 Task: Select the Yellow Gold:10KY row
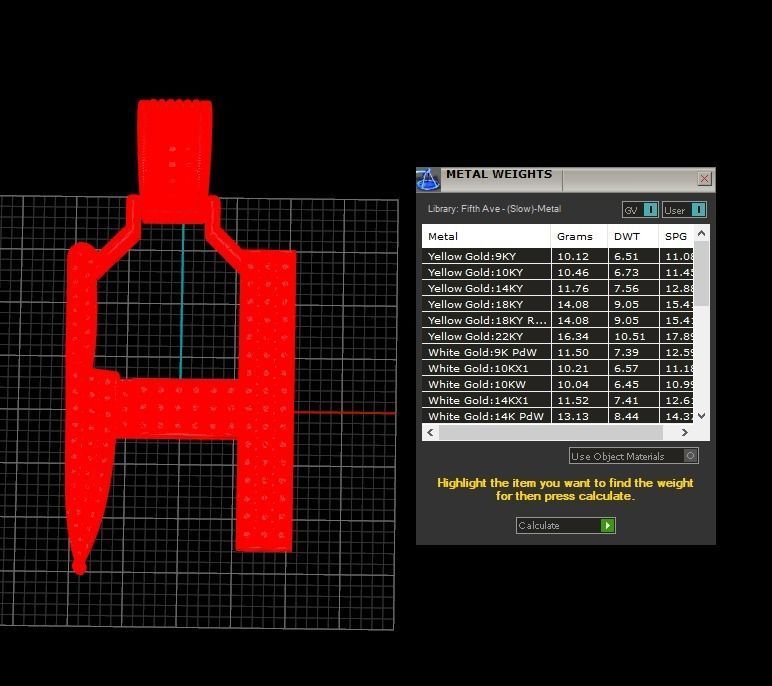(x=557, y=272)
